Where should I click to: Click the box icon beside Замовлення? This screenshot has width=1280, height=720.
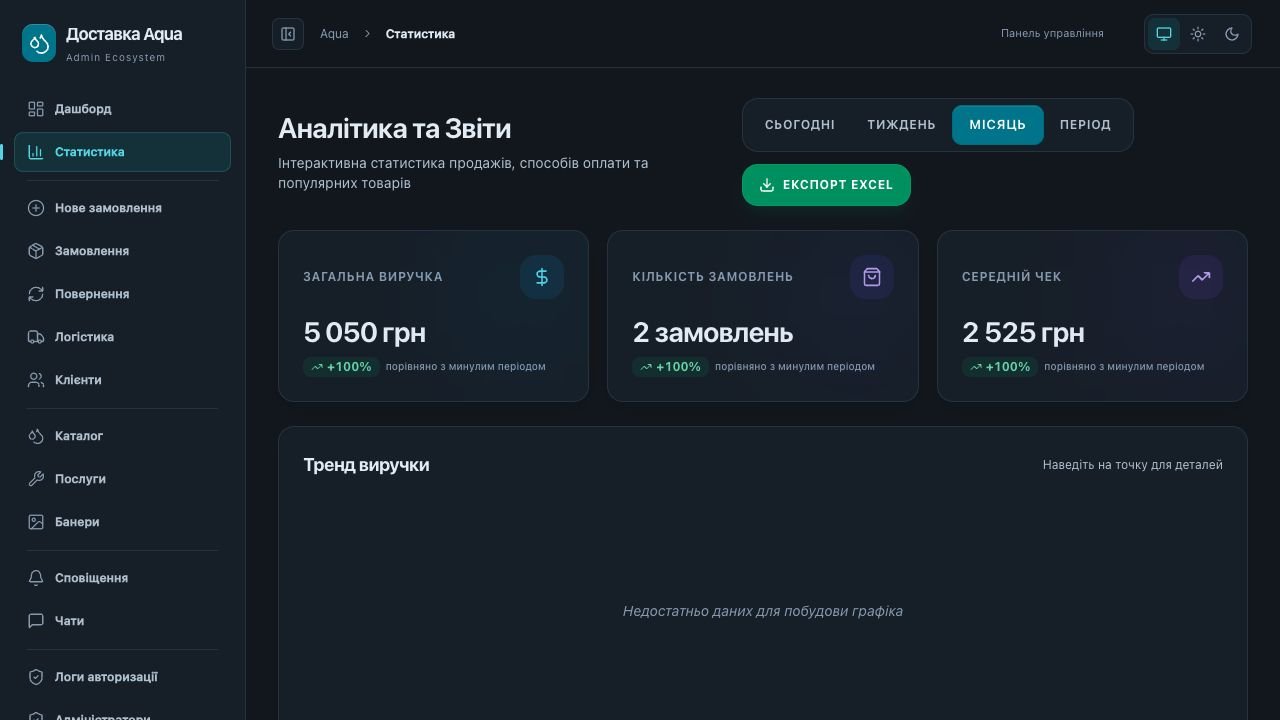point(36,251)
